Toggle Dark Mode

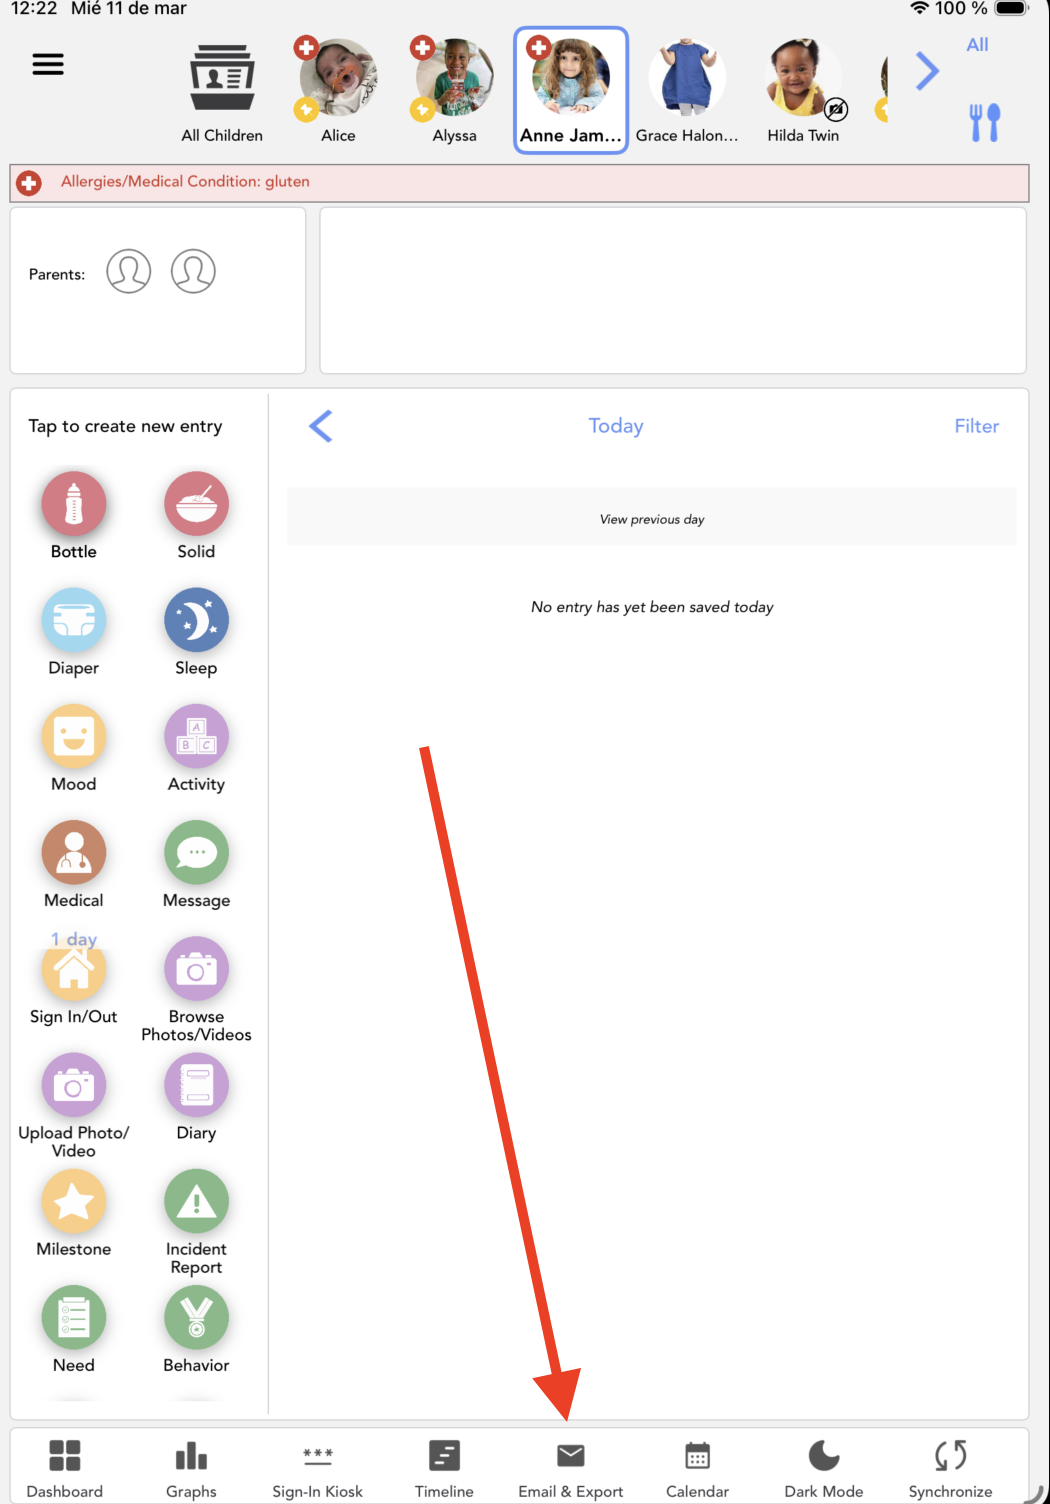click(x=824, y=1468)
